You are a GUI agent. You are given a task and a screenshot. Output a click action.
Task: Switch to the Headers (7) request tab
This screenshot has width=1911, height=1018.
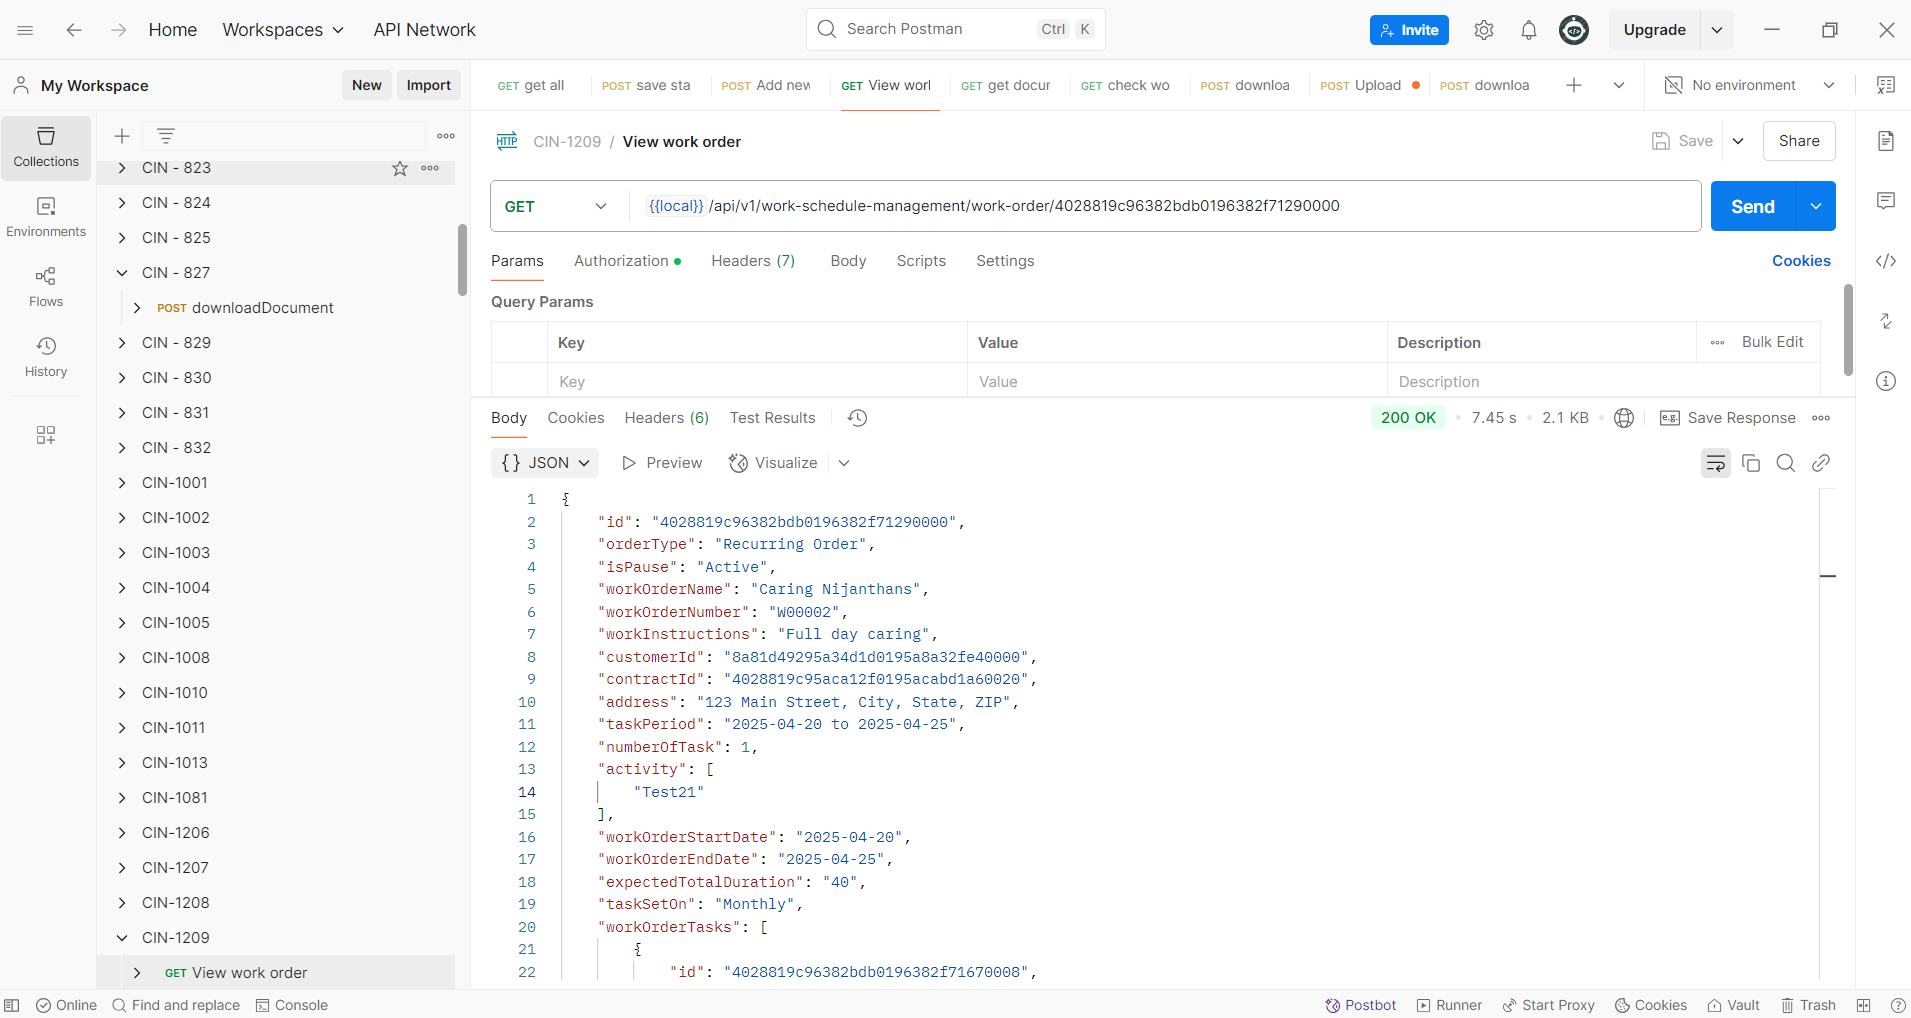pyautogui.click(x=753, y=261)
